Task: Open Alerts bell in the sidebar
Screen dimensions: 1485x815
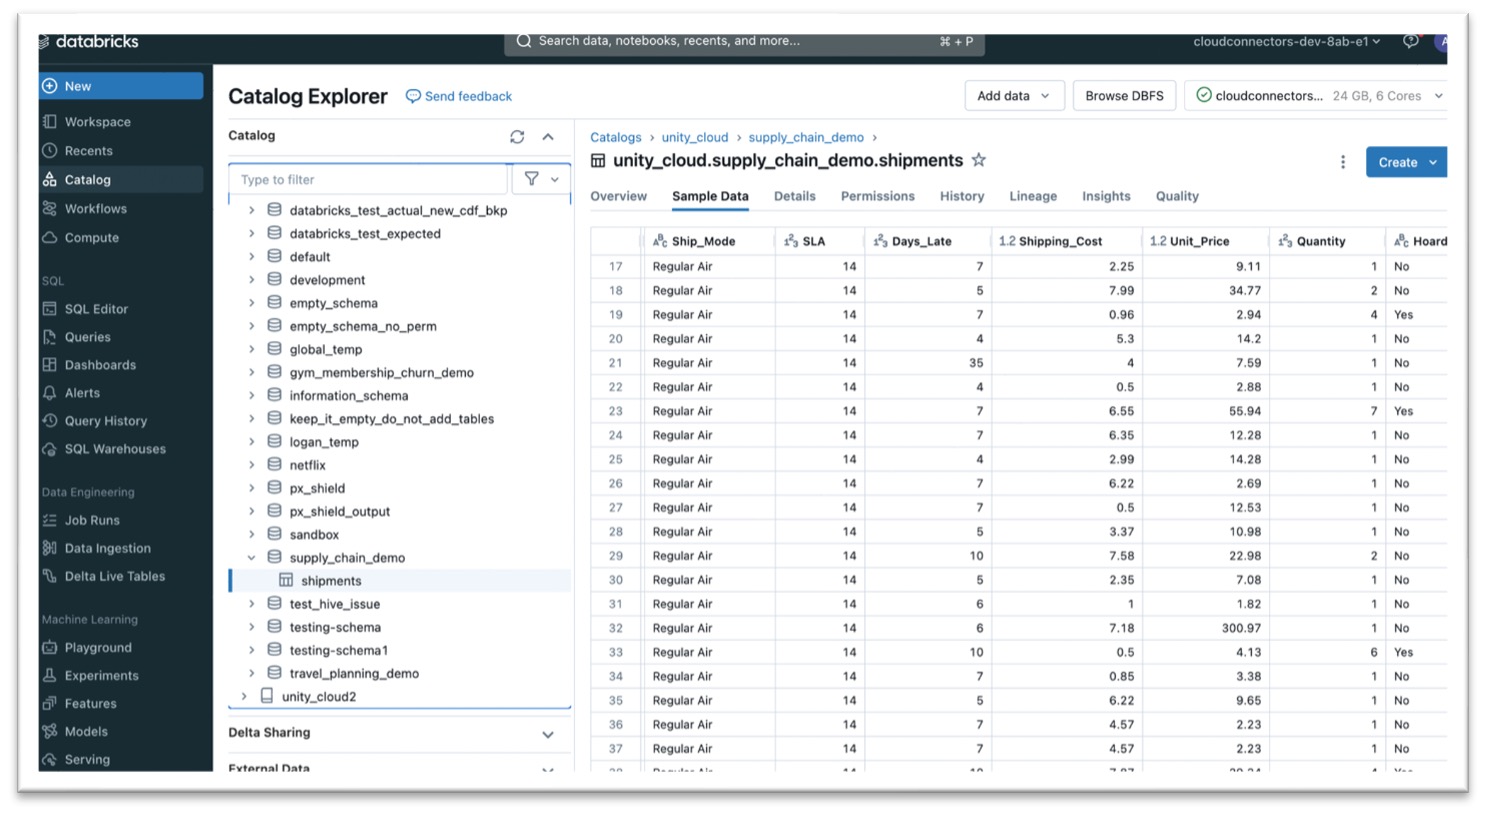Action: coord(49,393)
